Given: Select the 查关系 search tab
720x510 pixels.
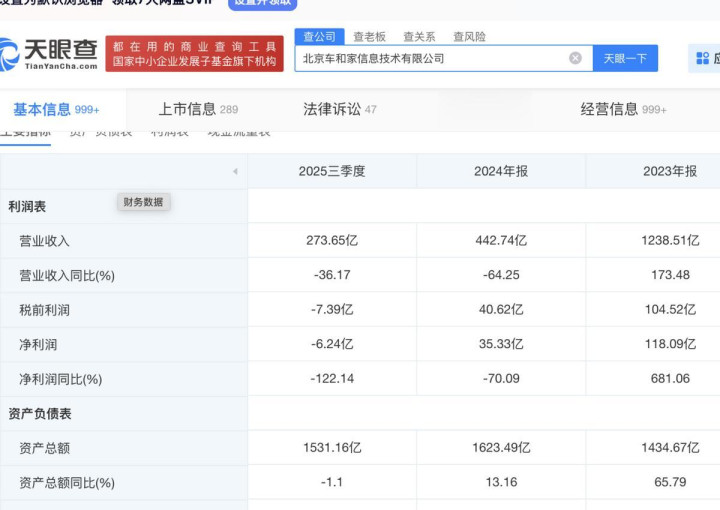Looking at the screenshot, I should (419, 37).
